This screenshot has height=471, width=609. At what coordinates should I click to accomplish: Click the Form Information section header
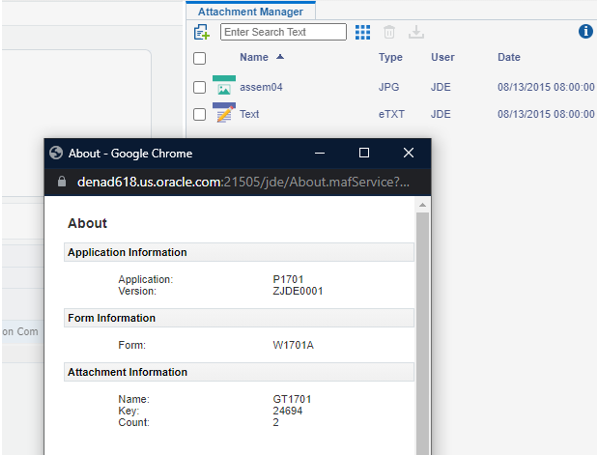click(239, 318)
